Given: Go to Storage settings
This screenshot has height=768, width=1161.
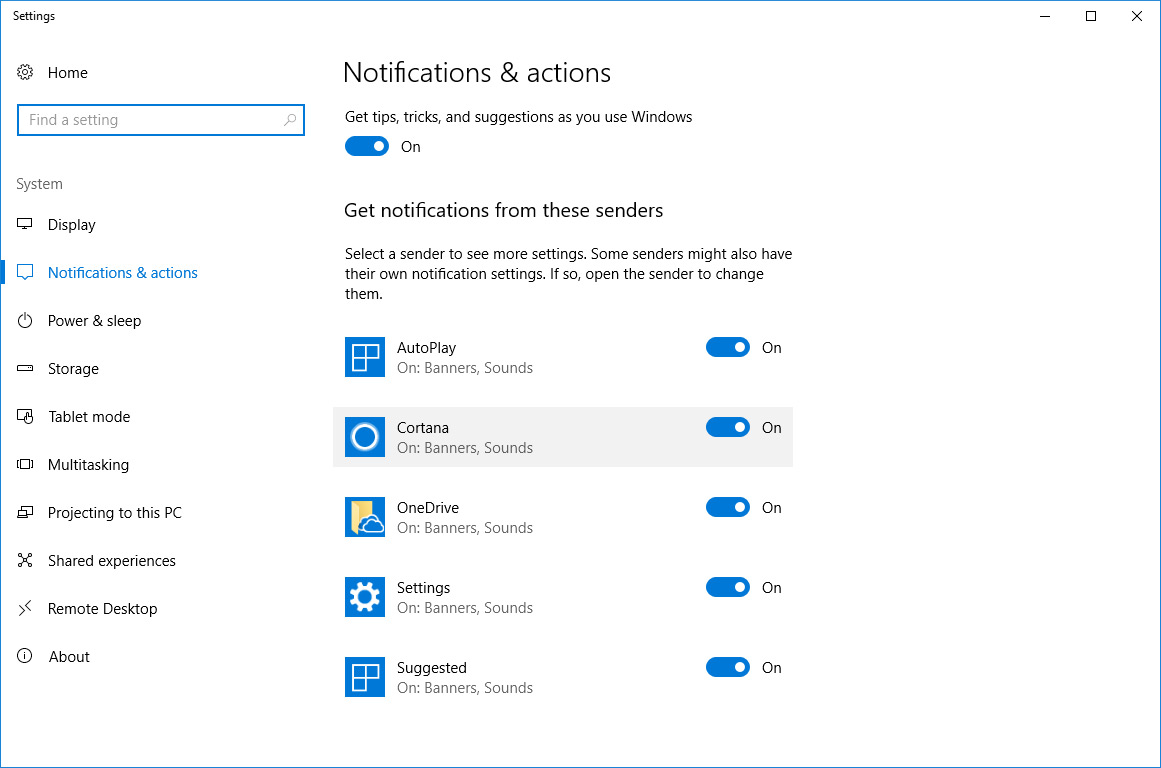Looking at the screenshot, I should coord(73,369).
